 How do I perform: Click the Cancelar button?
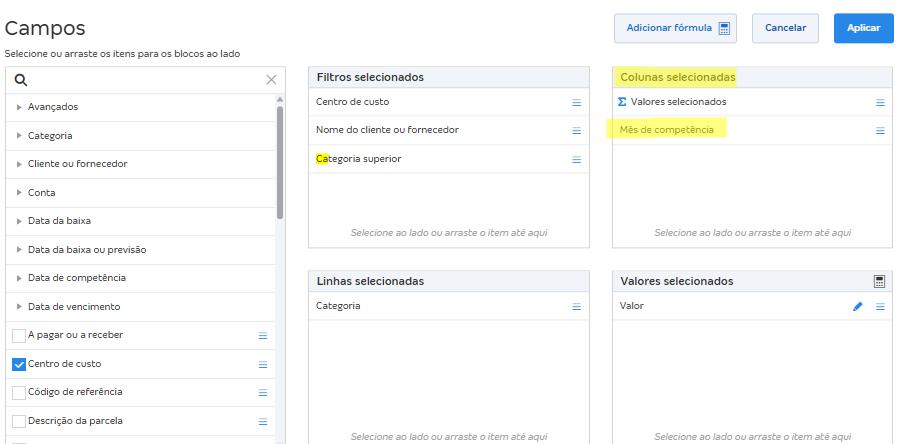785,28
